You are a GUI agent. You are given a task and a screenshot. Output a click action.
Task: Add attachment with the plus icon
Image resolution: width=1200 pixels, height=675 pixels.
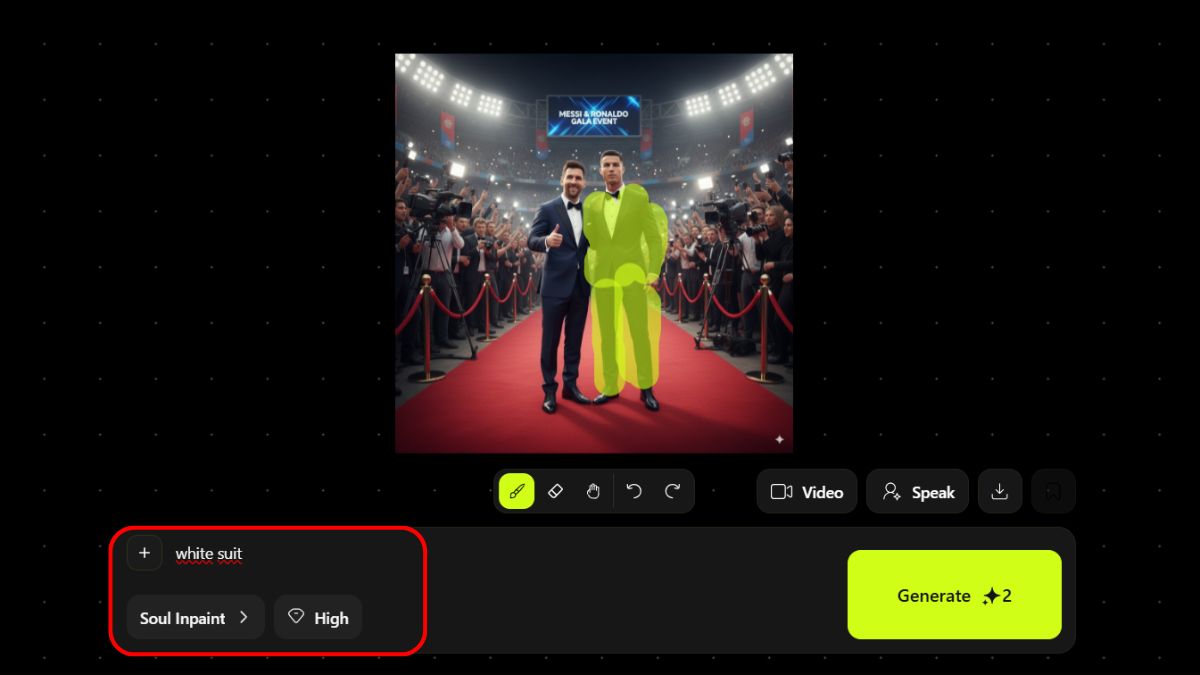tap(144, 553)
